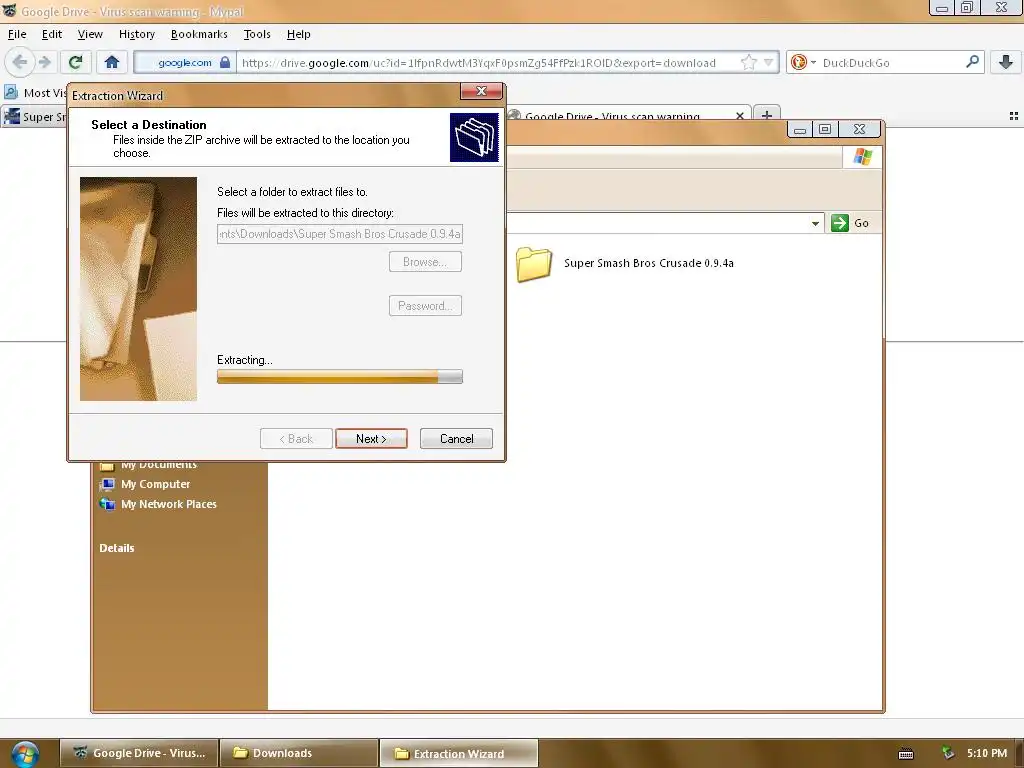Screen dimensions: 1024x768
Task: Click the 5:10 PM taskbar clock
Action: (x=987, y=753)
